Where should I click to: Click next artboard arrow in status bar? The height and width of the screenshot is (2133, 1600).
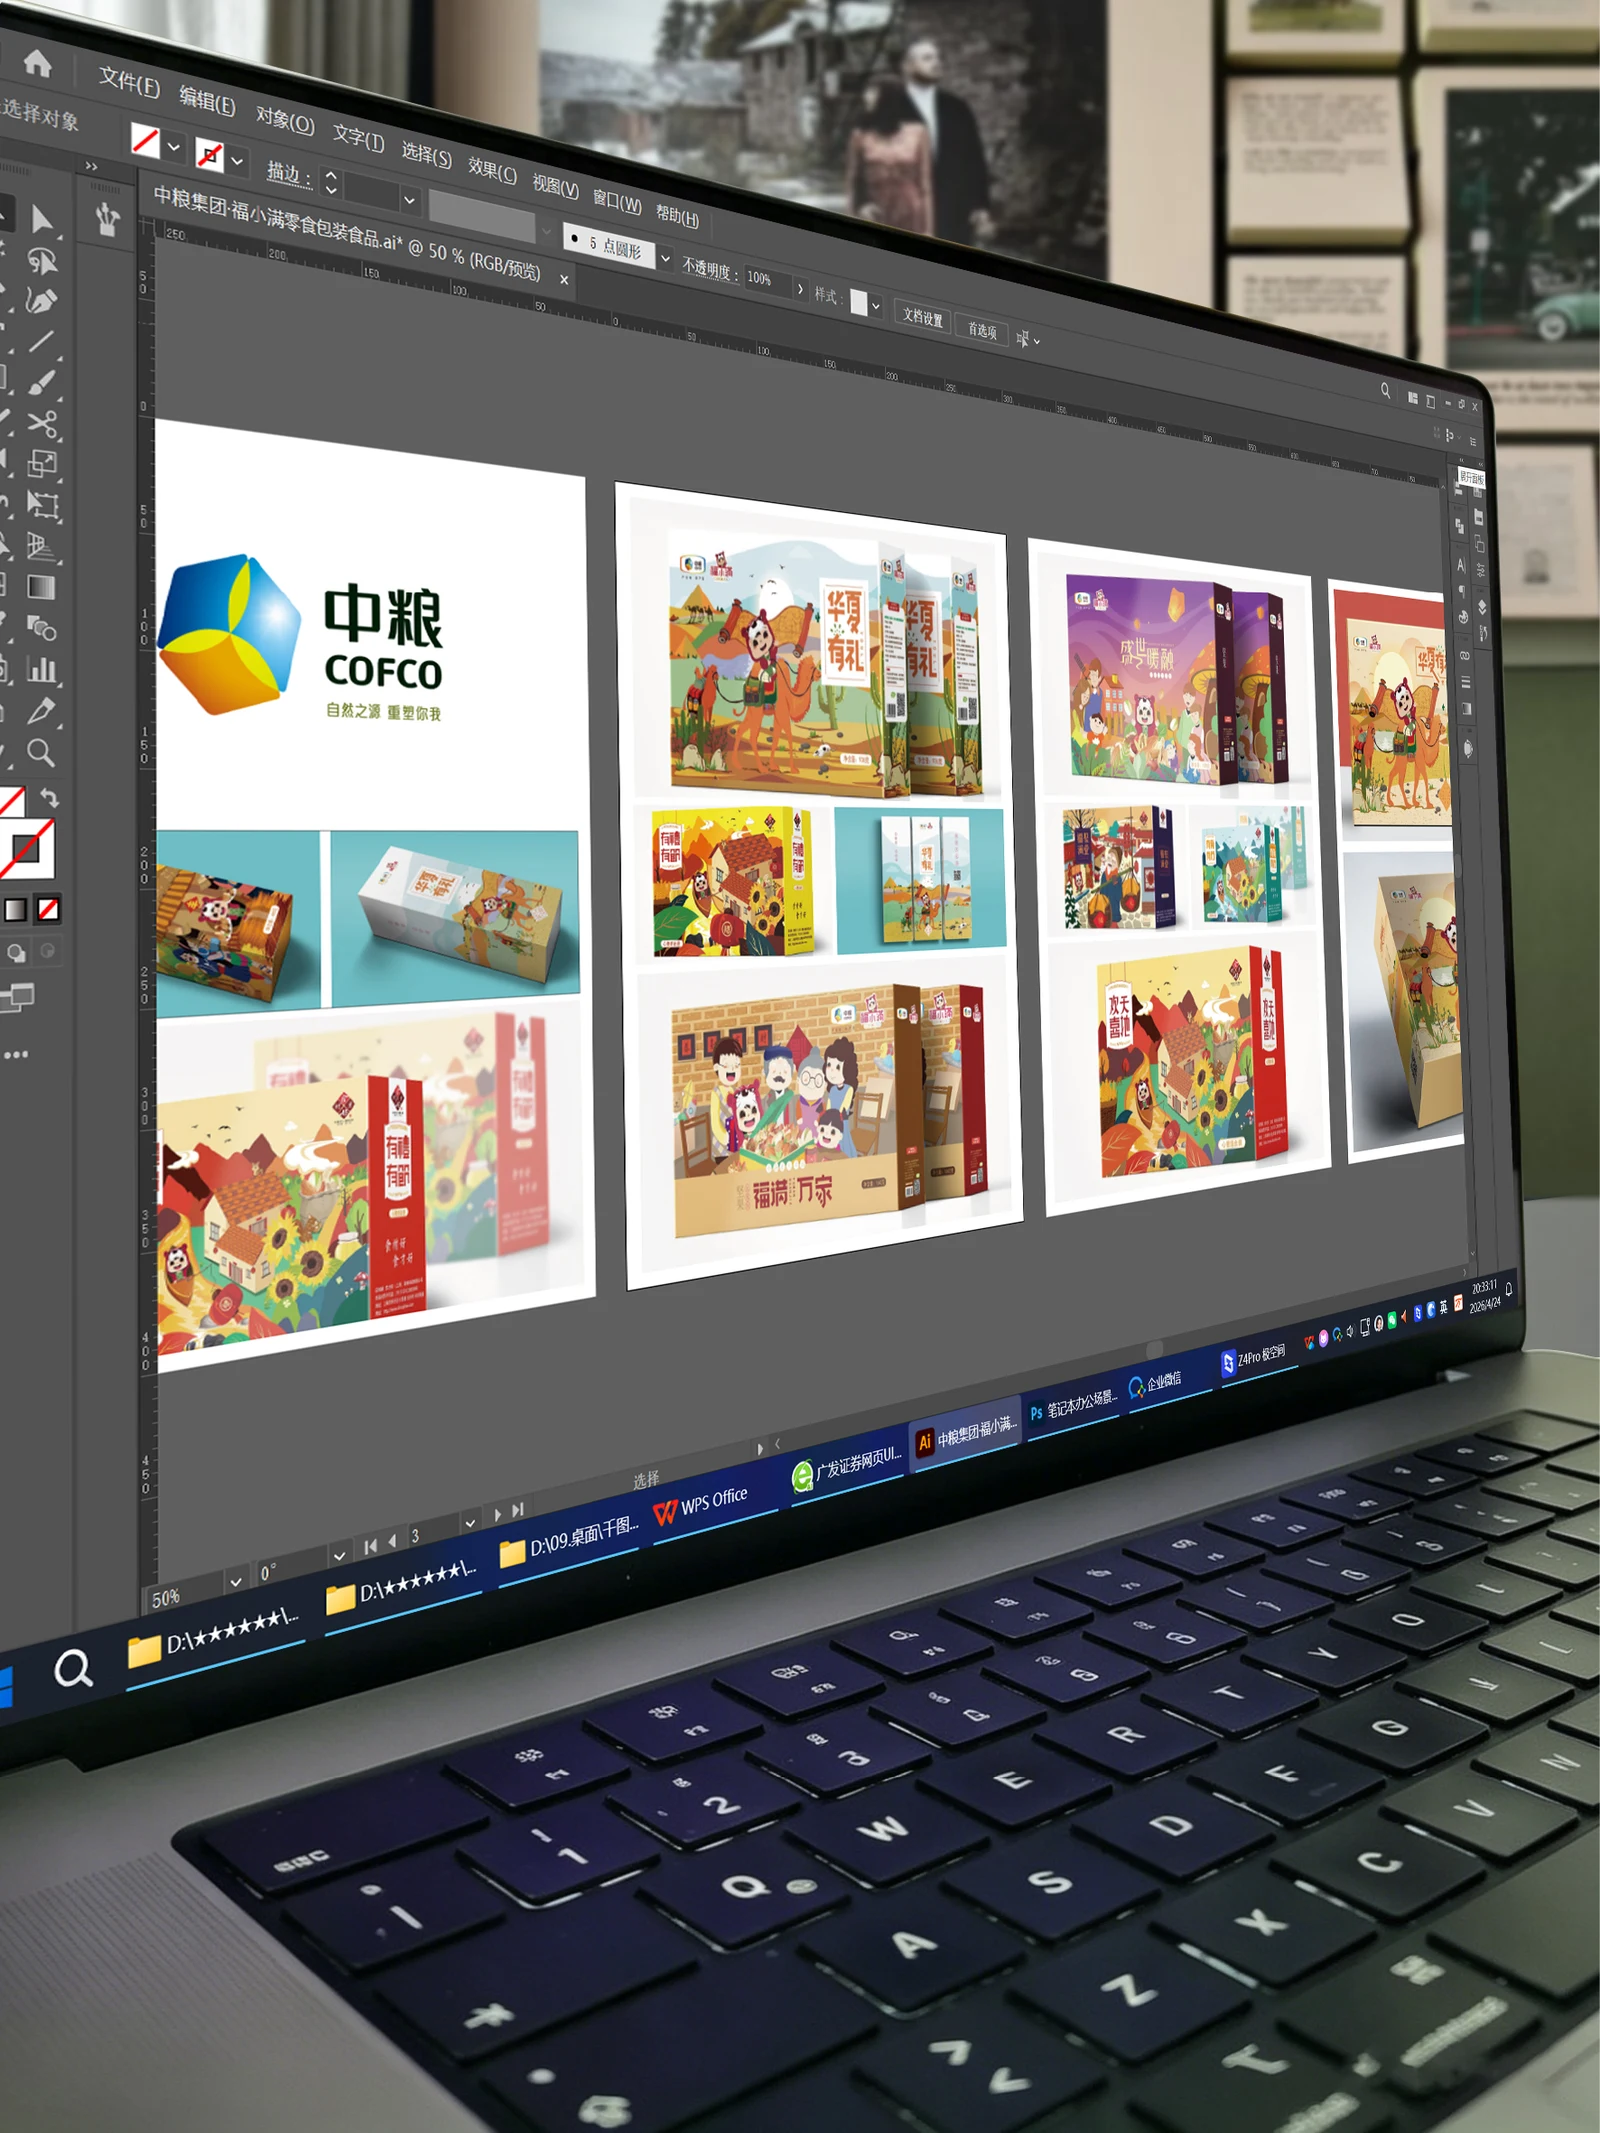(498, 1515)
